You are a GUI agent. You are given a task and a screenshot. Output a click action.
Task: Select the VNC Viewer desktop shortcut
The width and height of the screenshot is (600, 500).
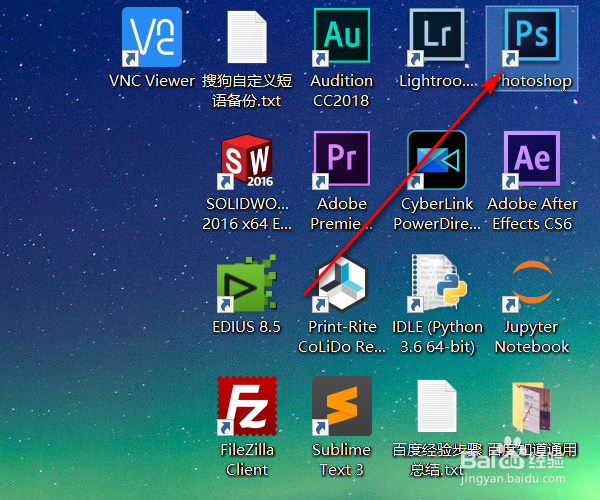(x=152, y=37)
